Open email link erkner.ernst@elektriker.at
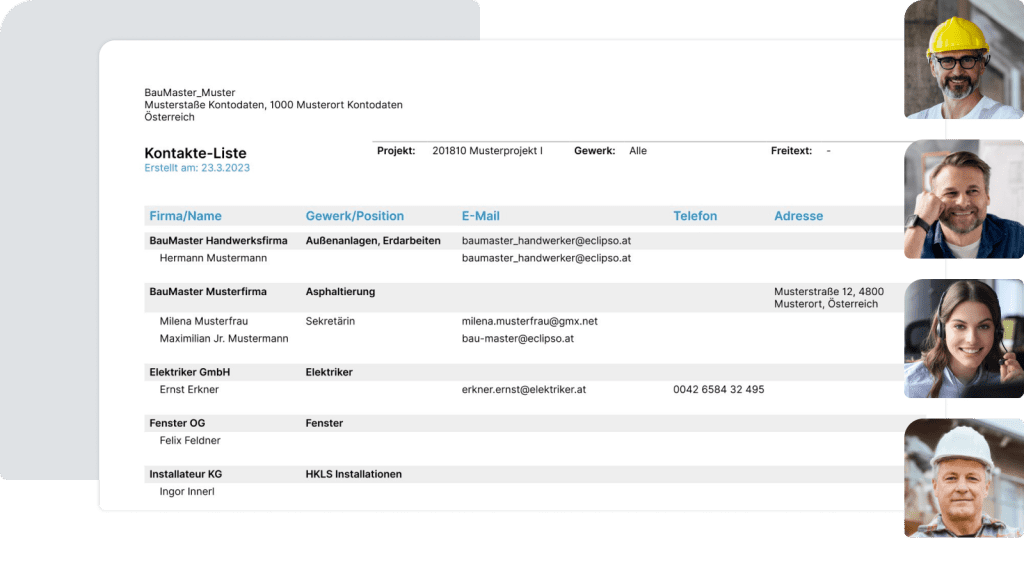The width and height of the screenshot is (1024, 576). tap(523, 389)
